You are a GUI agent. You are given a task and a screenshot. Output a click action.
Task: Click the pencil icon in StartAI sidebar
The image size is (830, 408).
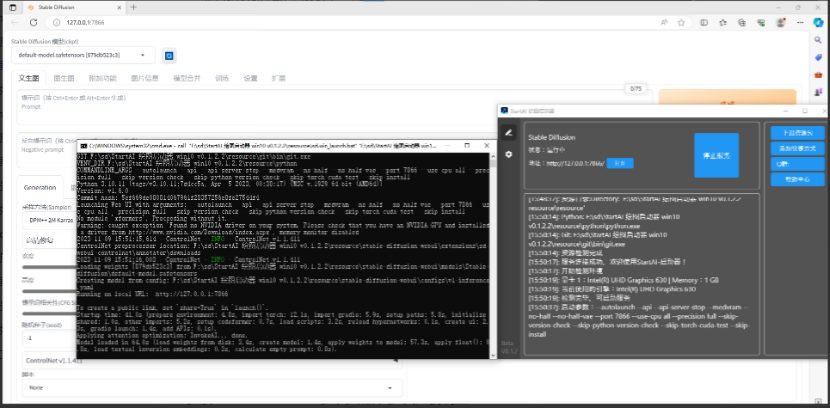point(509,133)
